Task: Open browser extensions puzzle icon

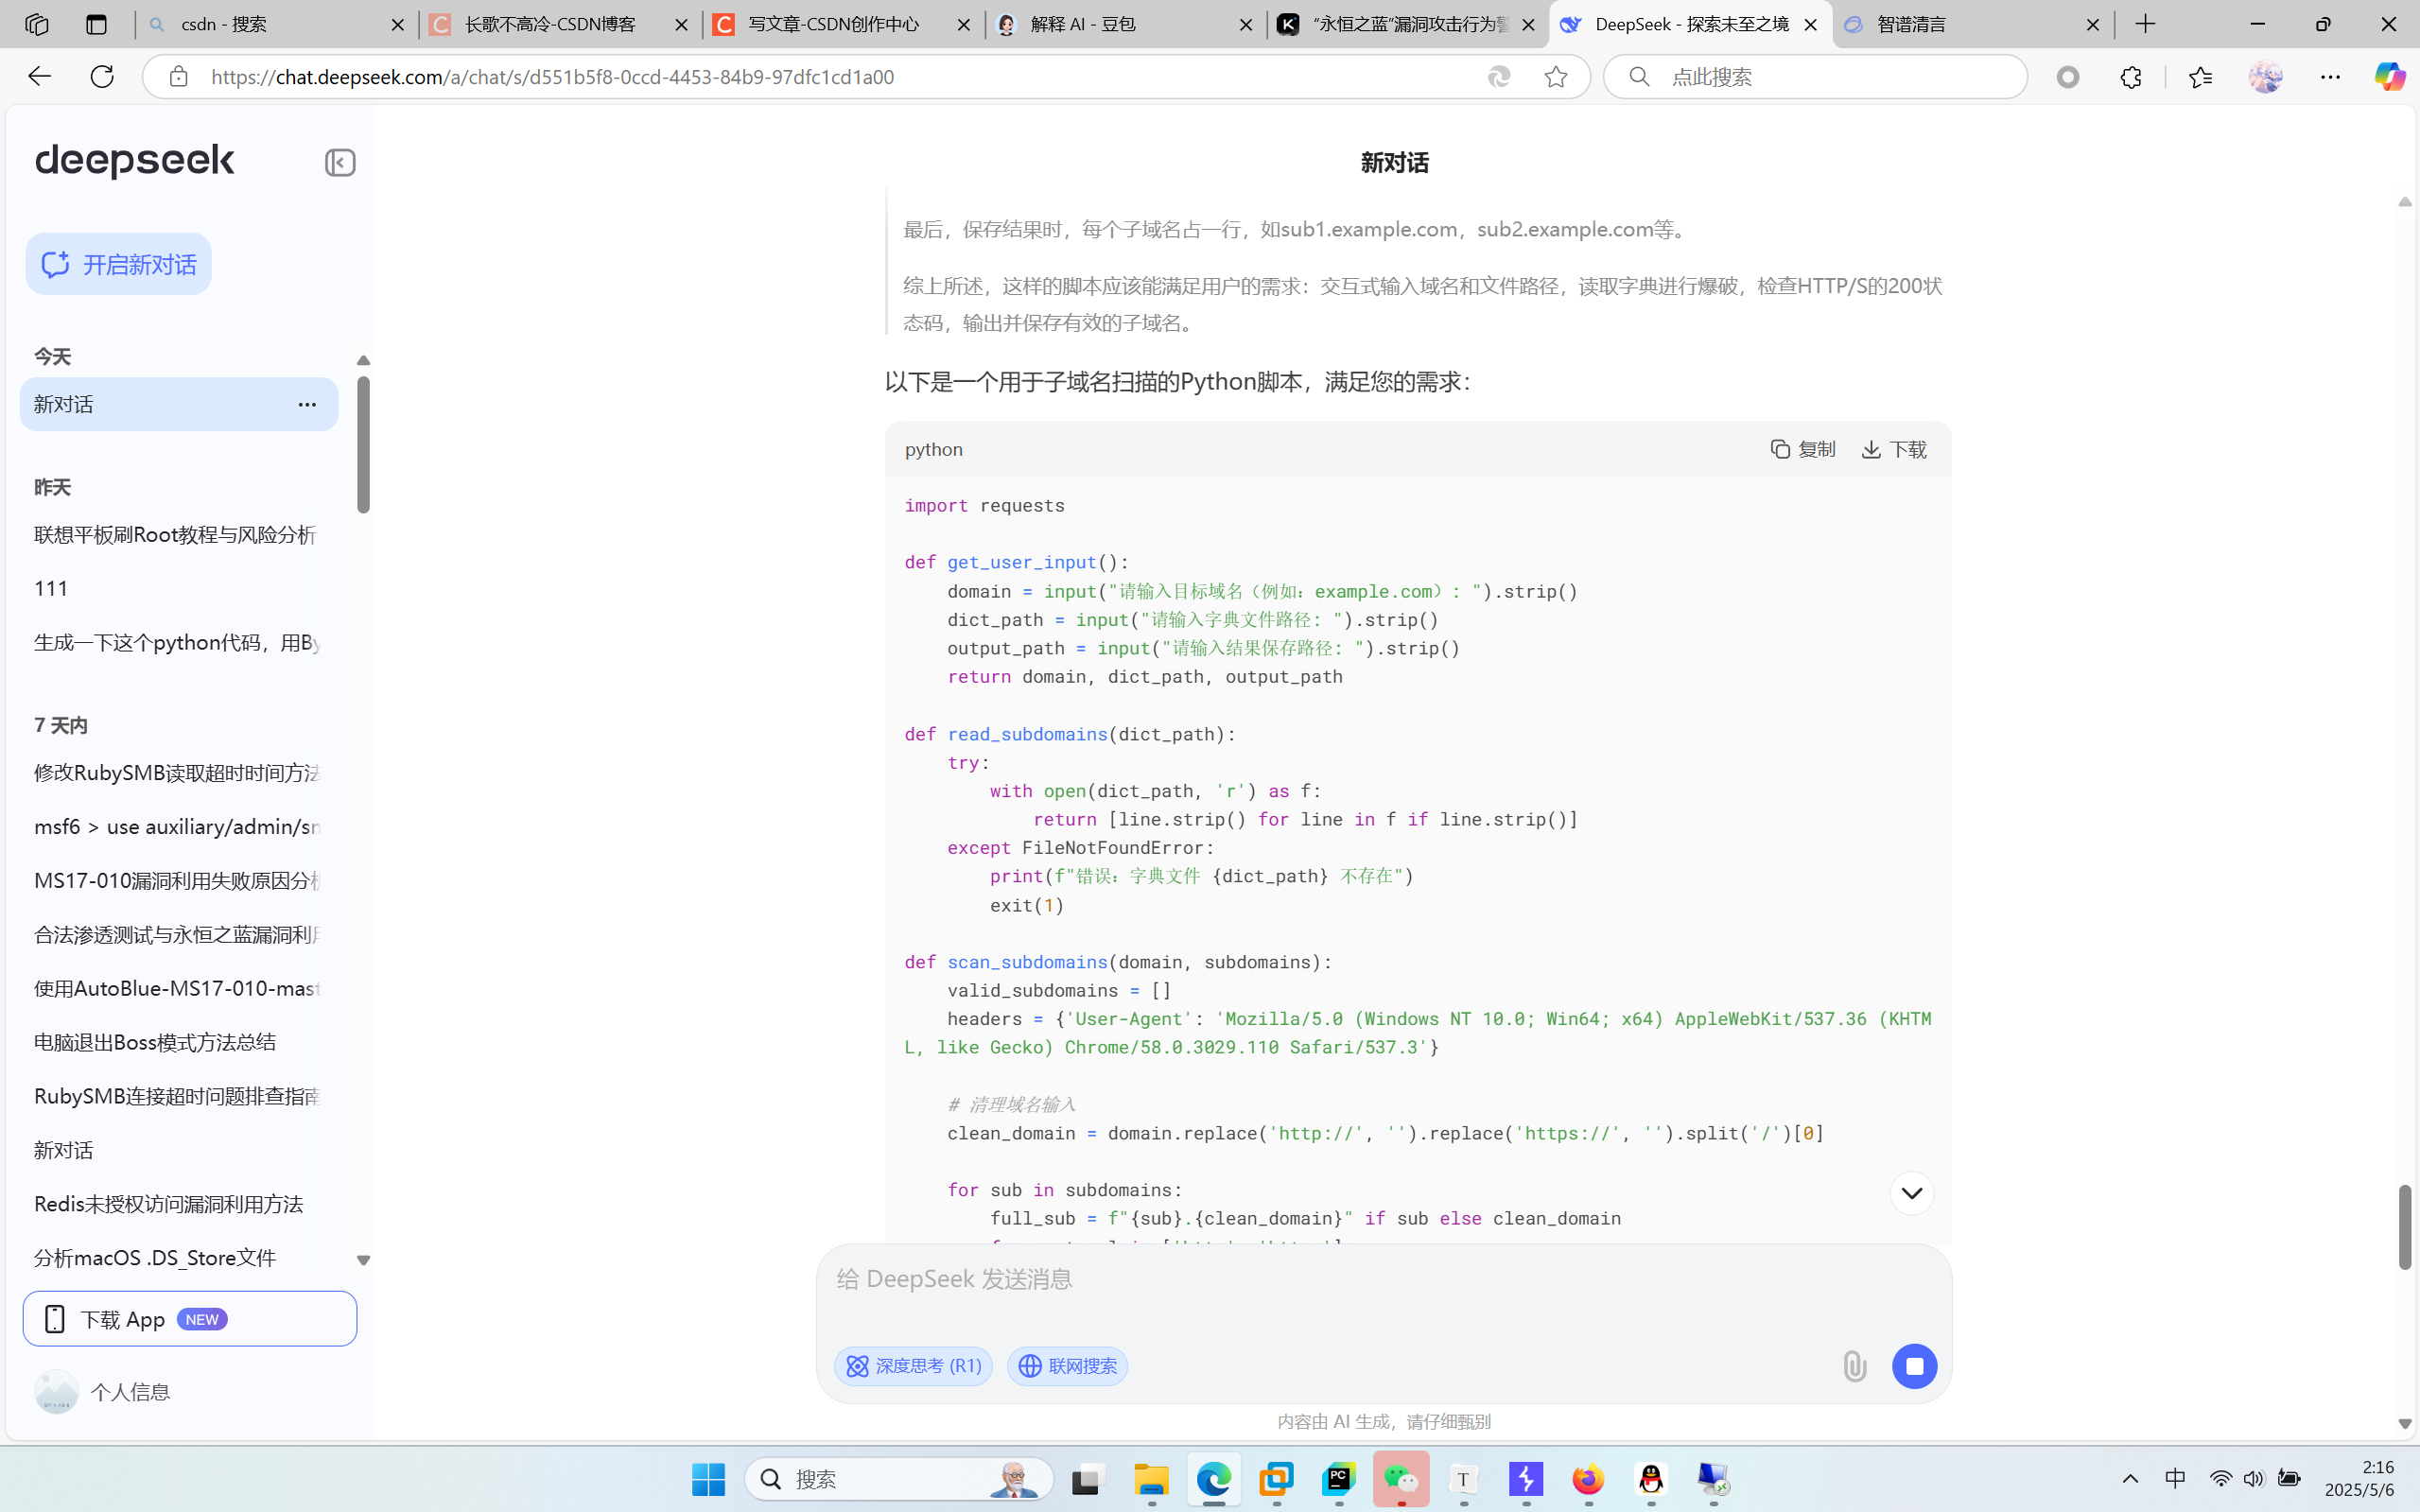Action: [2130, 77]
